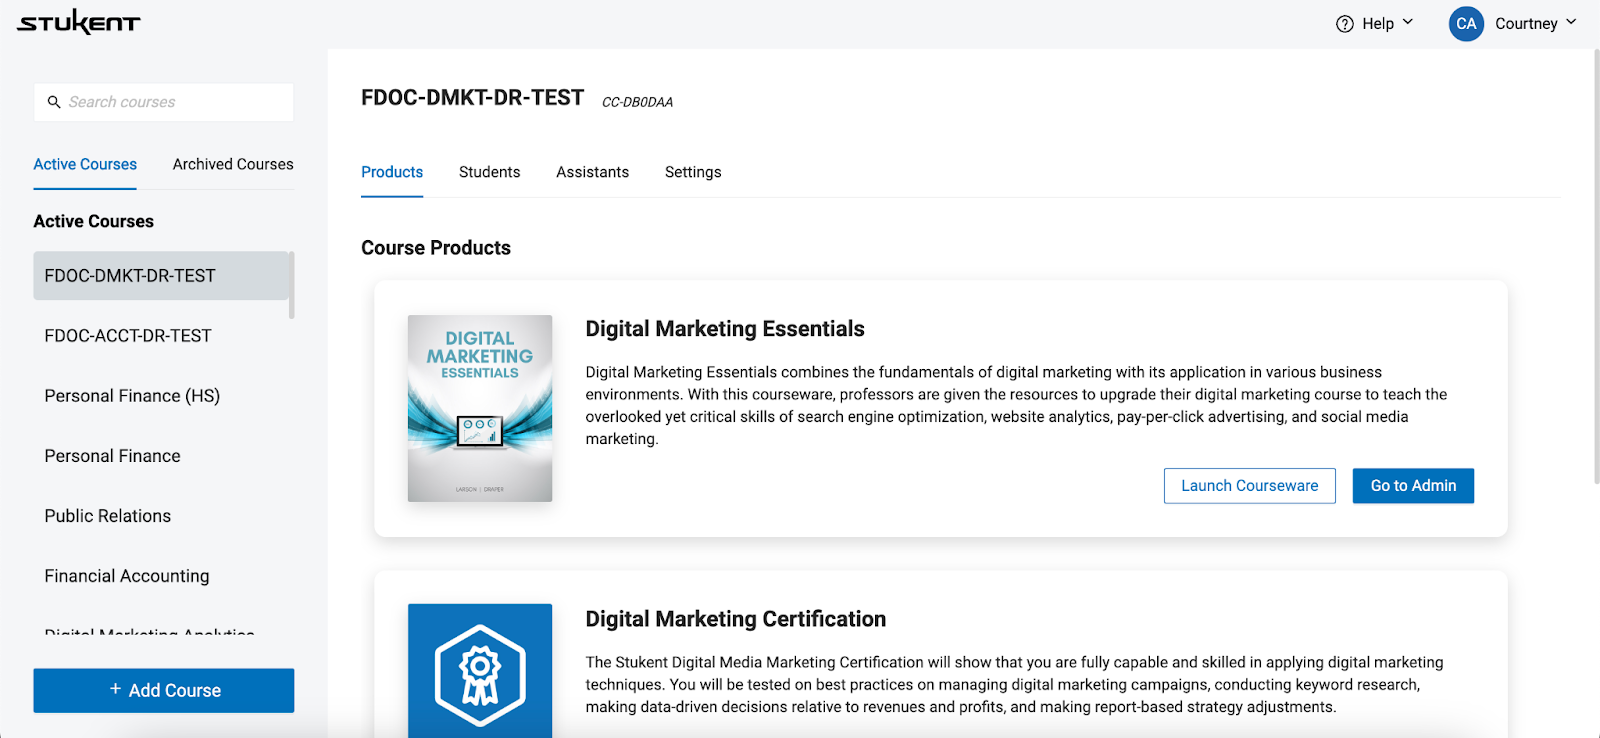Click the Digital Marketing Essentials title
This screenshot has height=738, width=1600.
(x=725, y=329)
